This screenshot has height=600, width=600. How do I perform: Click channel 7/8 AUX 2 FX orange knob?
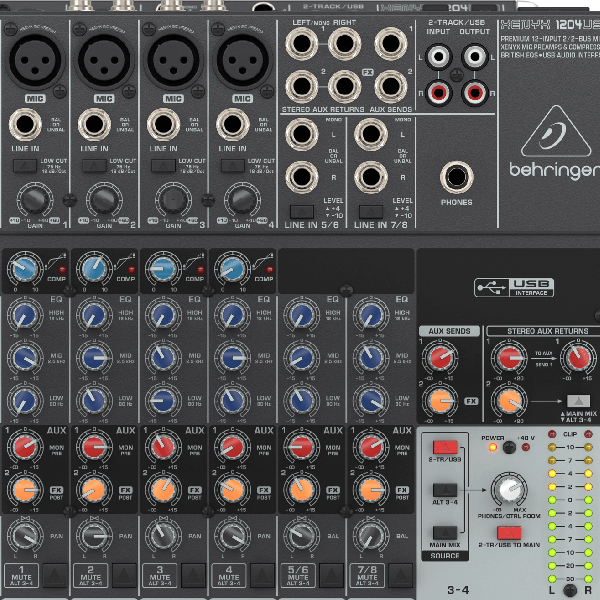pyautogui.click(x=371, y=490)
